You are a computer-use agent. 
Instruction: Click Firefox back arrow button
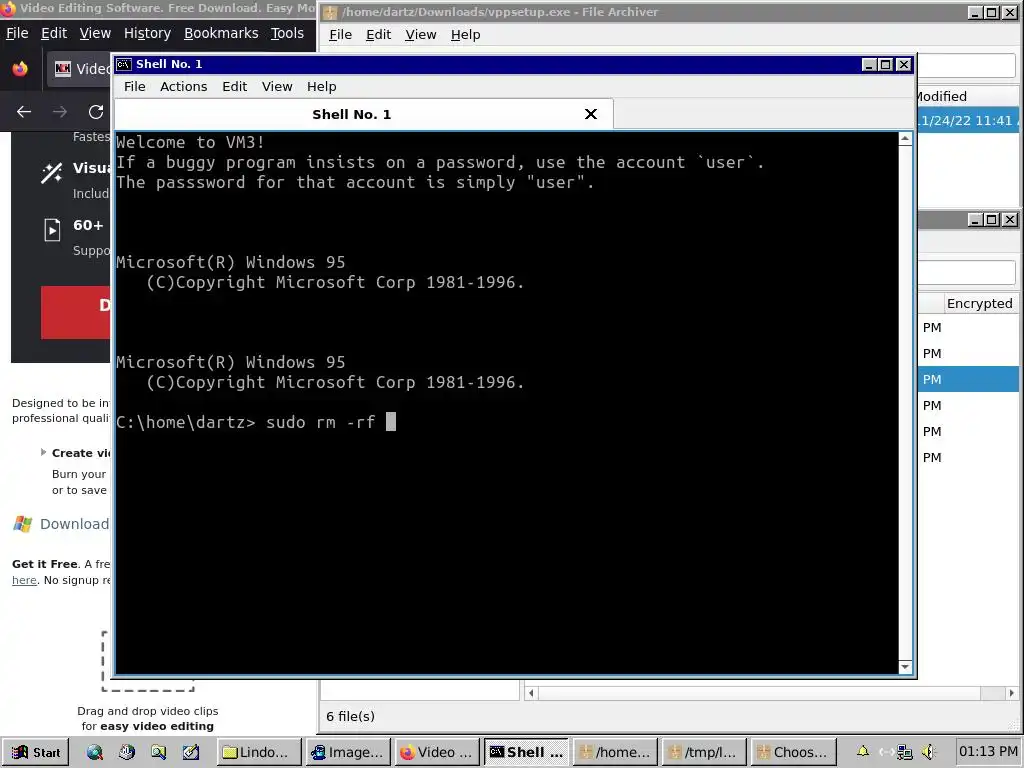pyautogui.click(x=24, y=112)
